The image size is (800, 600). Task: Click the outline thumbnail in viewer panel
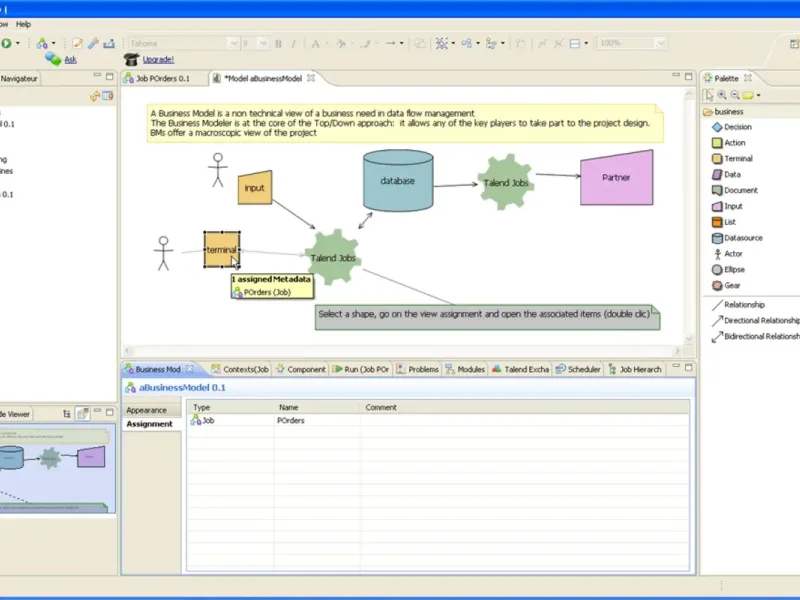click(56, 468)
